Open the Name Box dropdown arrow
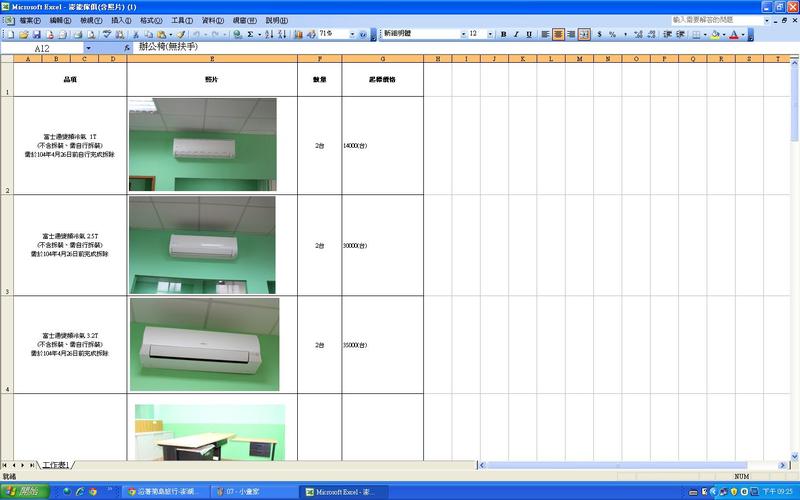The height and width of the screenshot is (500, 800). (x=88, y=48)
